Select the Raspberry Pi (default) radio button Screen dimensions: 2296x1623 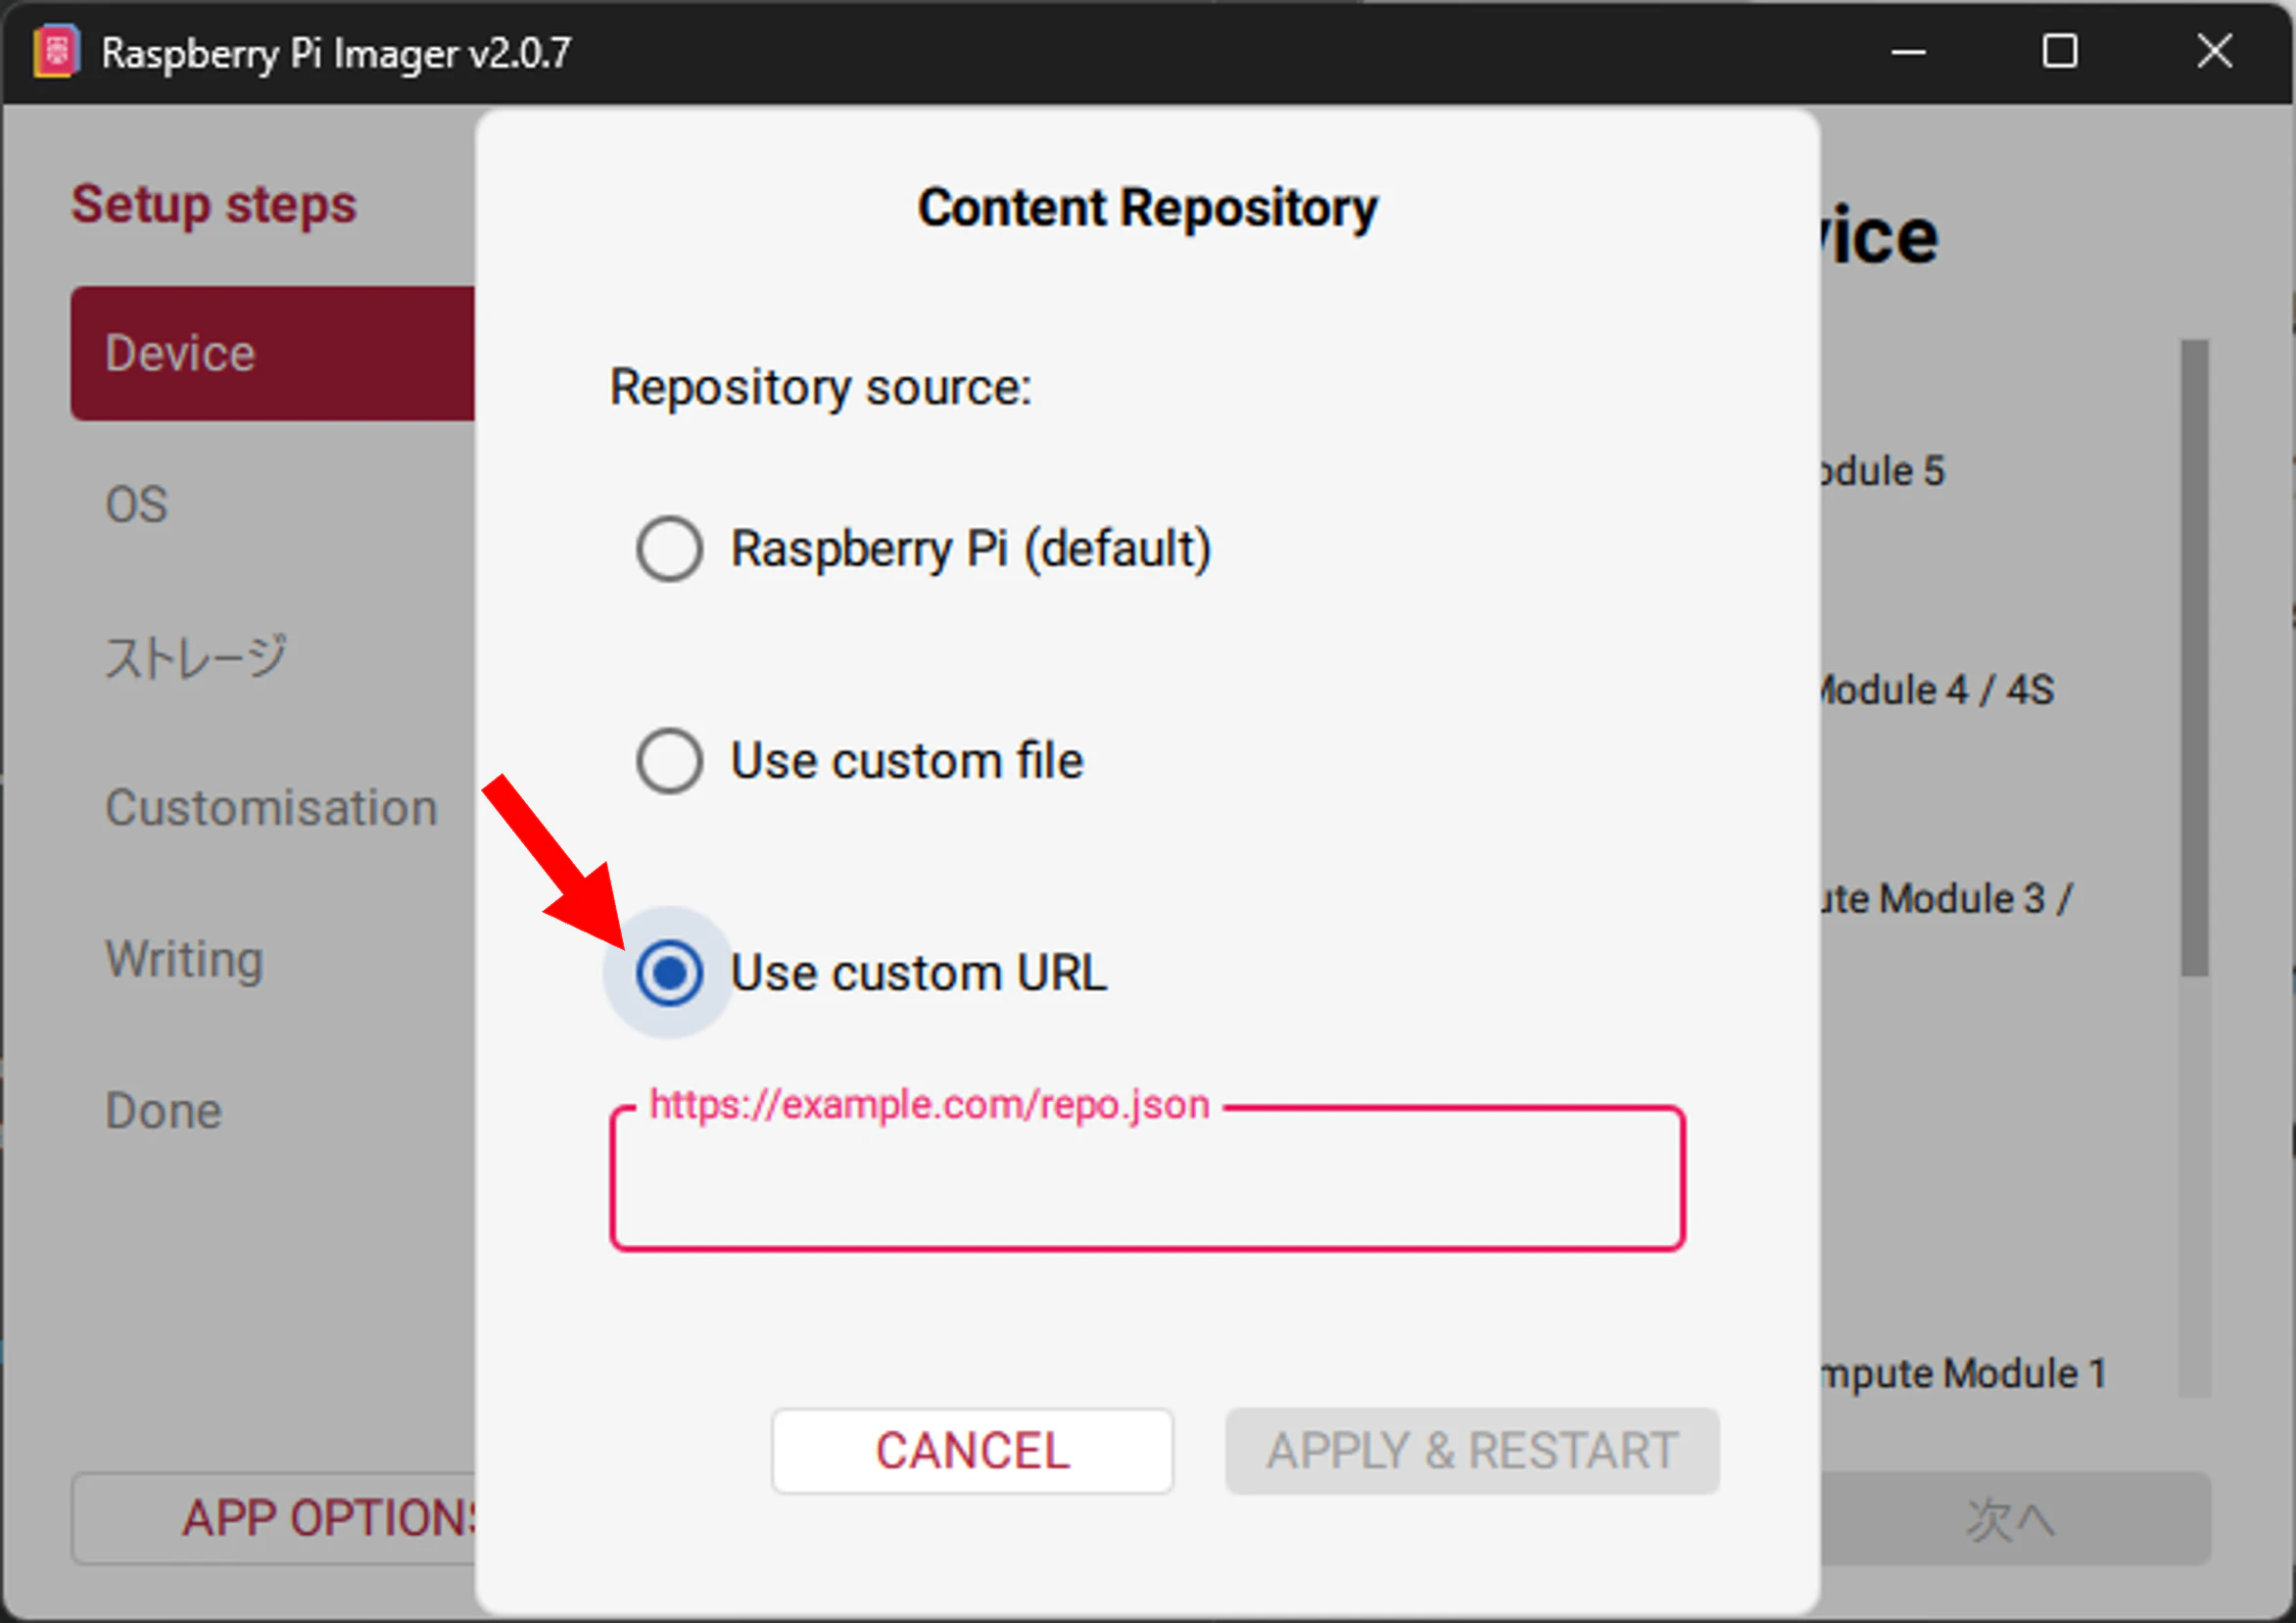[669, 549]
